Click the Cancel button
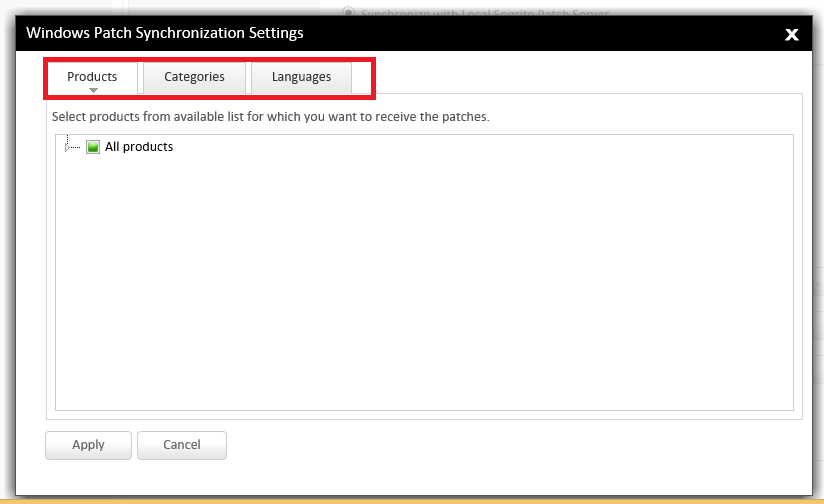 pos(182,445)
